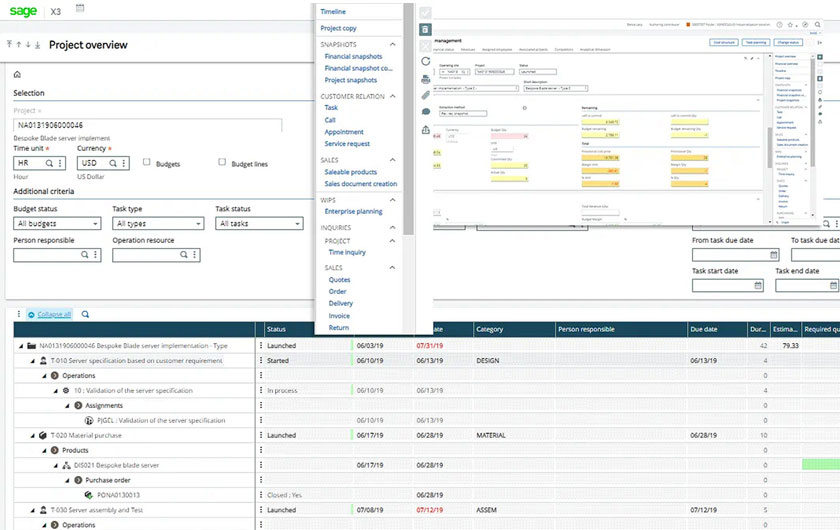Collapse the T-020 Material purchase tree node
840x530 pixels.
pos(30,436)
